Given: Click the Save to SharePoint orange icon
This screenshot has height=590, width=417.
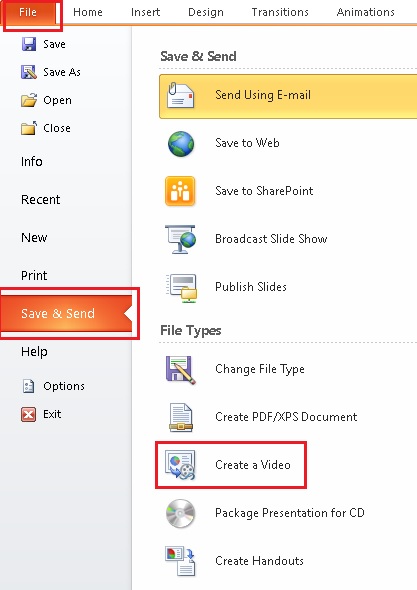Looking at the screenshot, I should [x=180, y=191].
